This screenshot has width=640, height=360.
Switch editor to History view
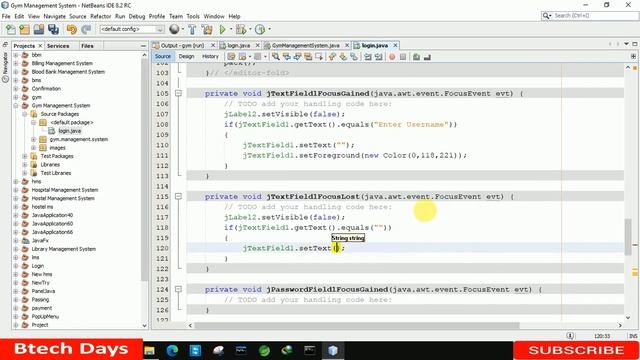point(210,56)
